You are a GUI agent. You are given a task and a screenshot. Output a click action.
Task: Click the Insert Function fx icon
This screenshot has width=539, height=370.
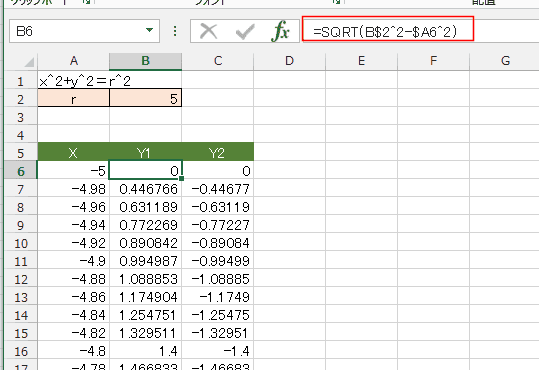pyautogui.click(x=280, y=31)
